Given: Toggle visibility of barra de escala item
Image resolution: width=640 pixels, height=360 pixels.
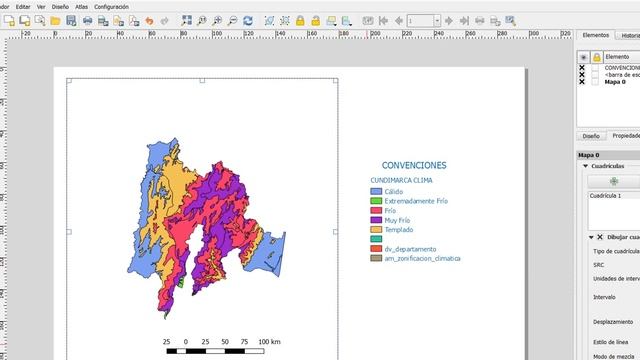Looking at the screenshot, I should click(582, 75).
